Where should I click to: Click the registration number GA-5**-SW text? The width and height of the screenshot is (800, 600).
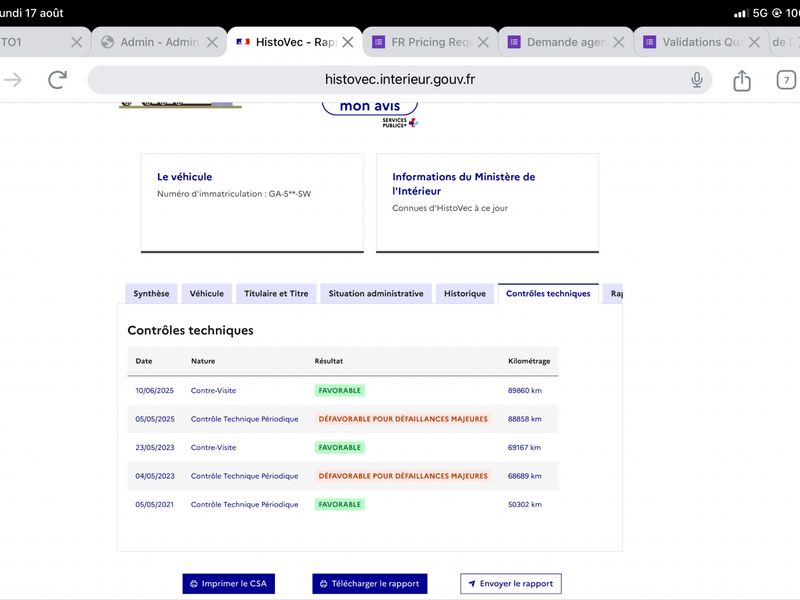click(290, 194)
